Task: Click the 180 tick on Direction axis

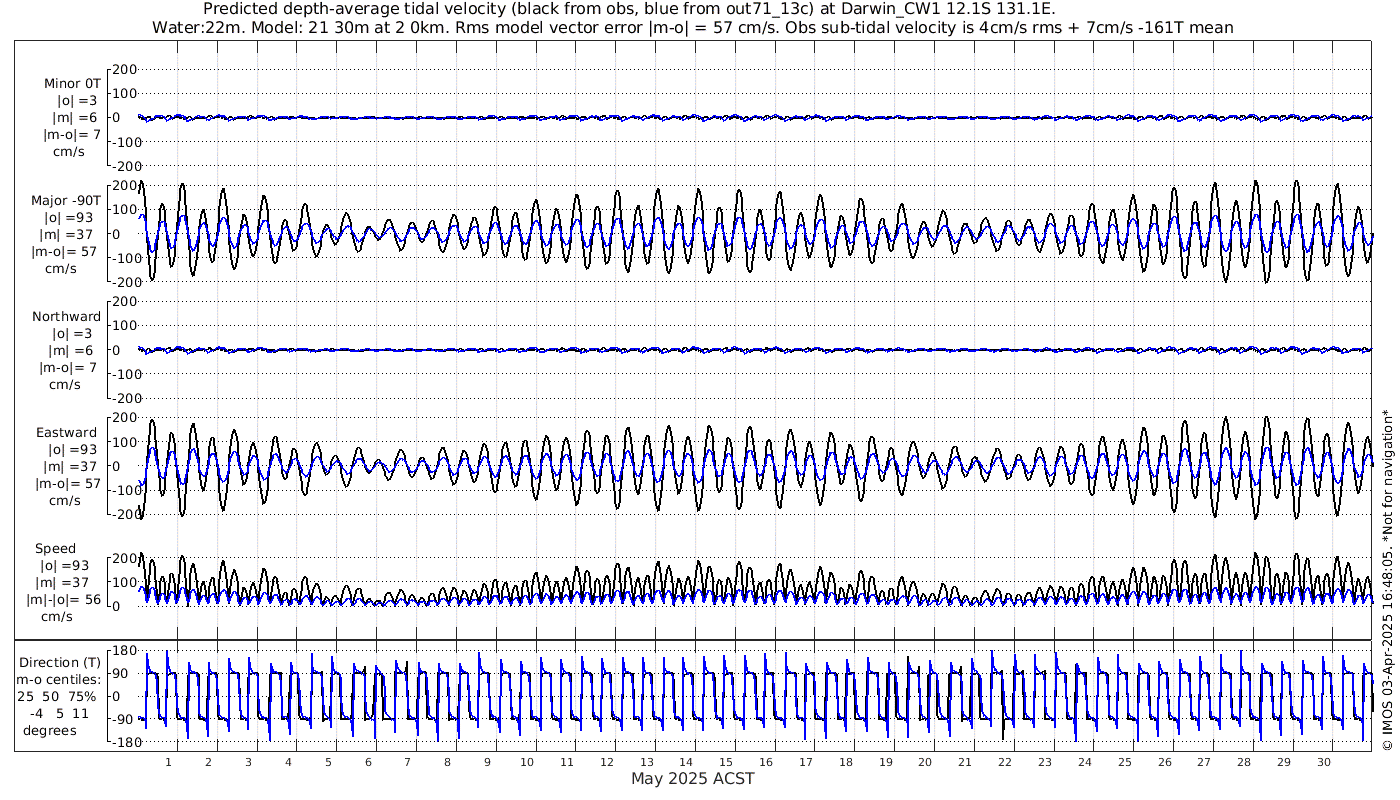Action: [x=123, y=651]
